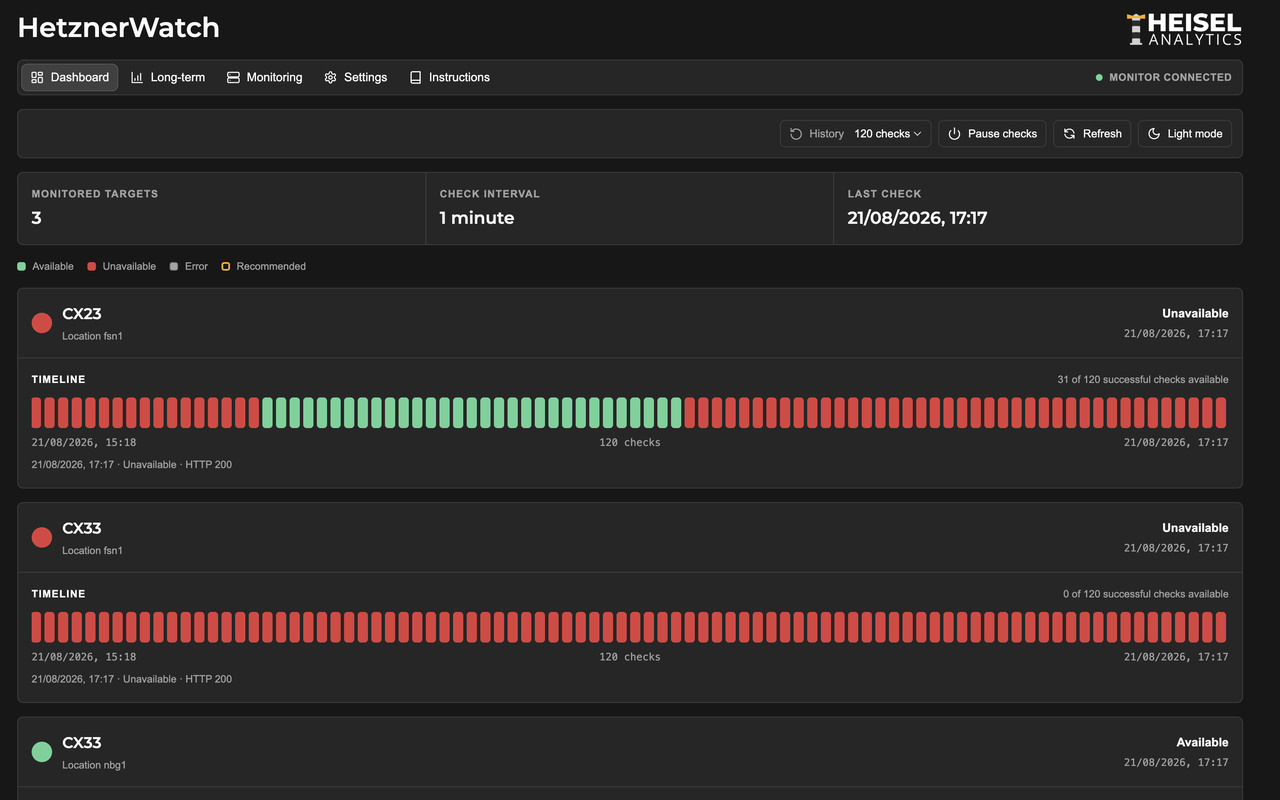Image resolution: width=1280 pixels, height=800 pixels.
Task: Click the Unavailable status label on CX23
Action: click(x=1195, y=314)
